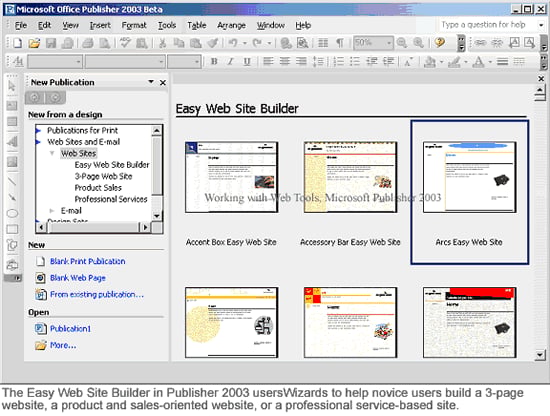Viewport: 550px width, 416px height.
Task: Close the New Publication task pane
Action: coord(163,83)
